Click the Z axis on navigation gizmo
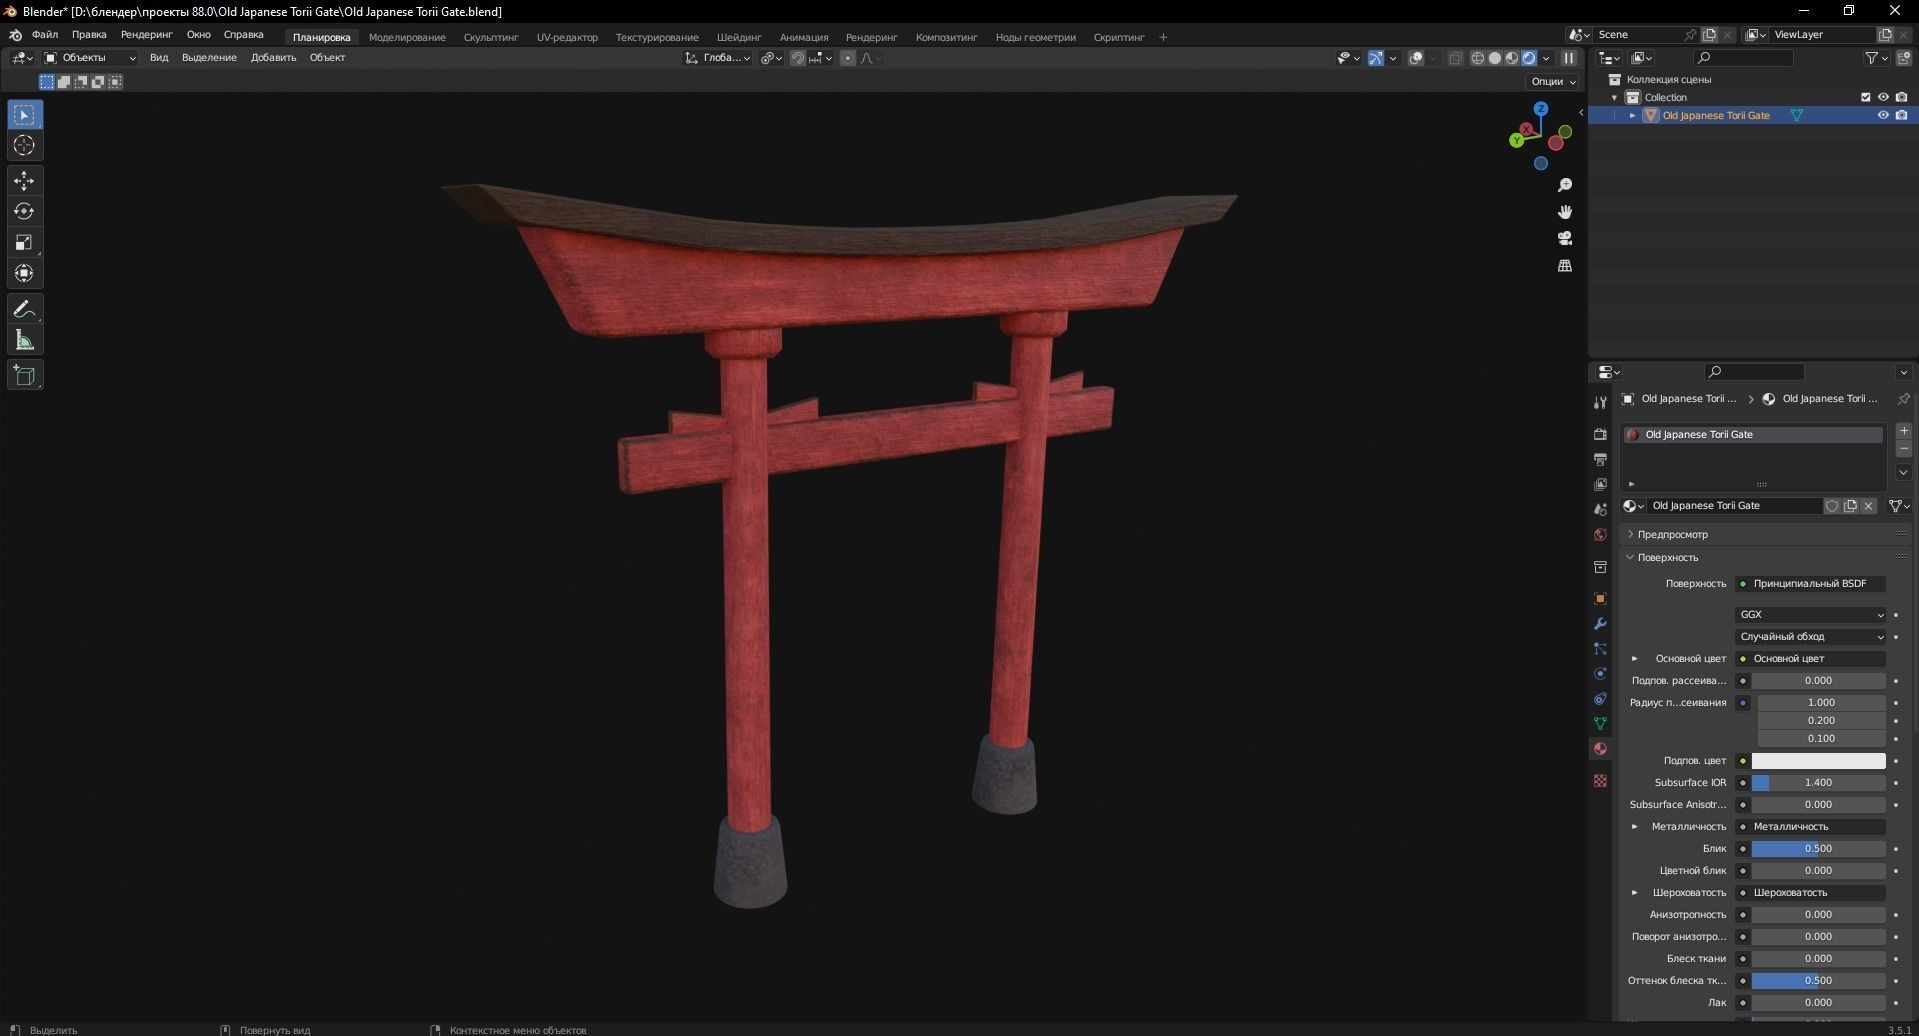This screenshot has width=1919, height=1036. (x=1541, y=108)
